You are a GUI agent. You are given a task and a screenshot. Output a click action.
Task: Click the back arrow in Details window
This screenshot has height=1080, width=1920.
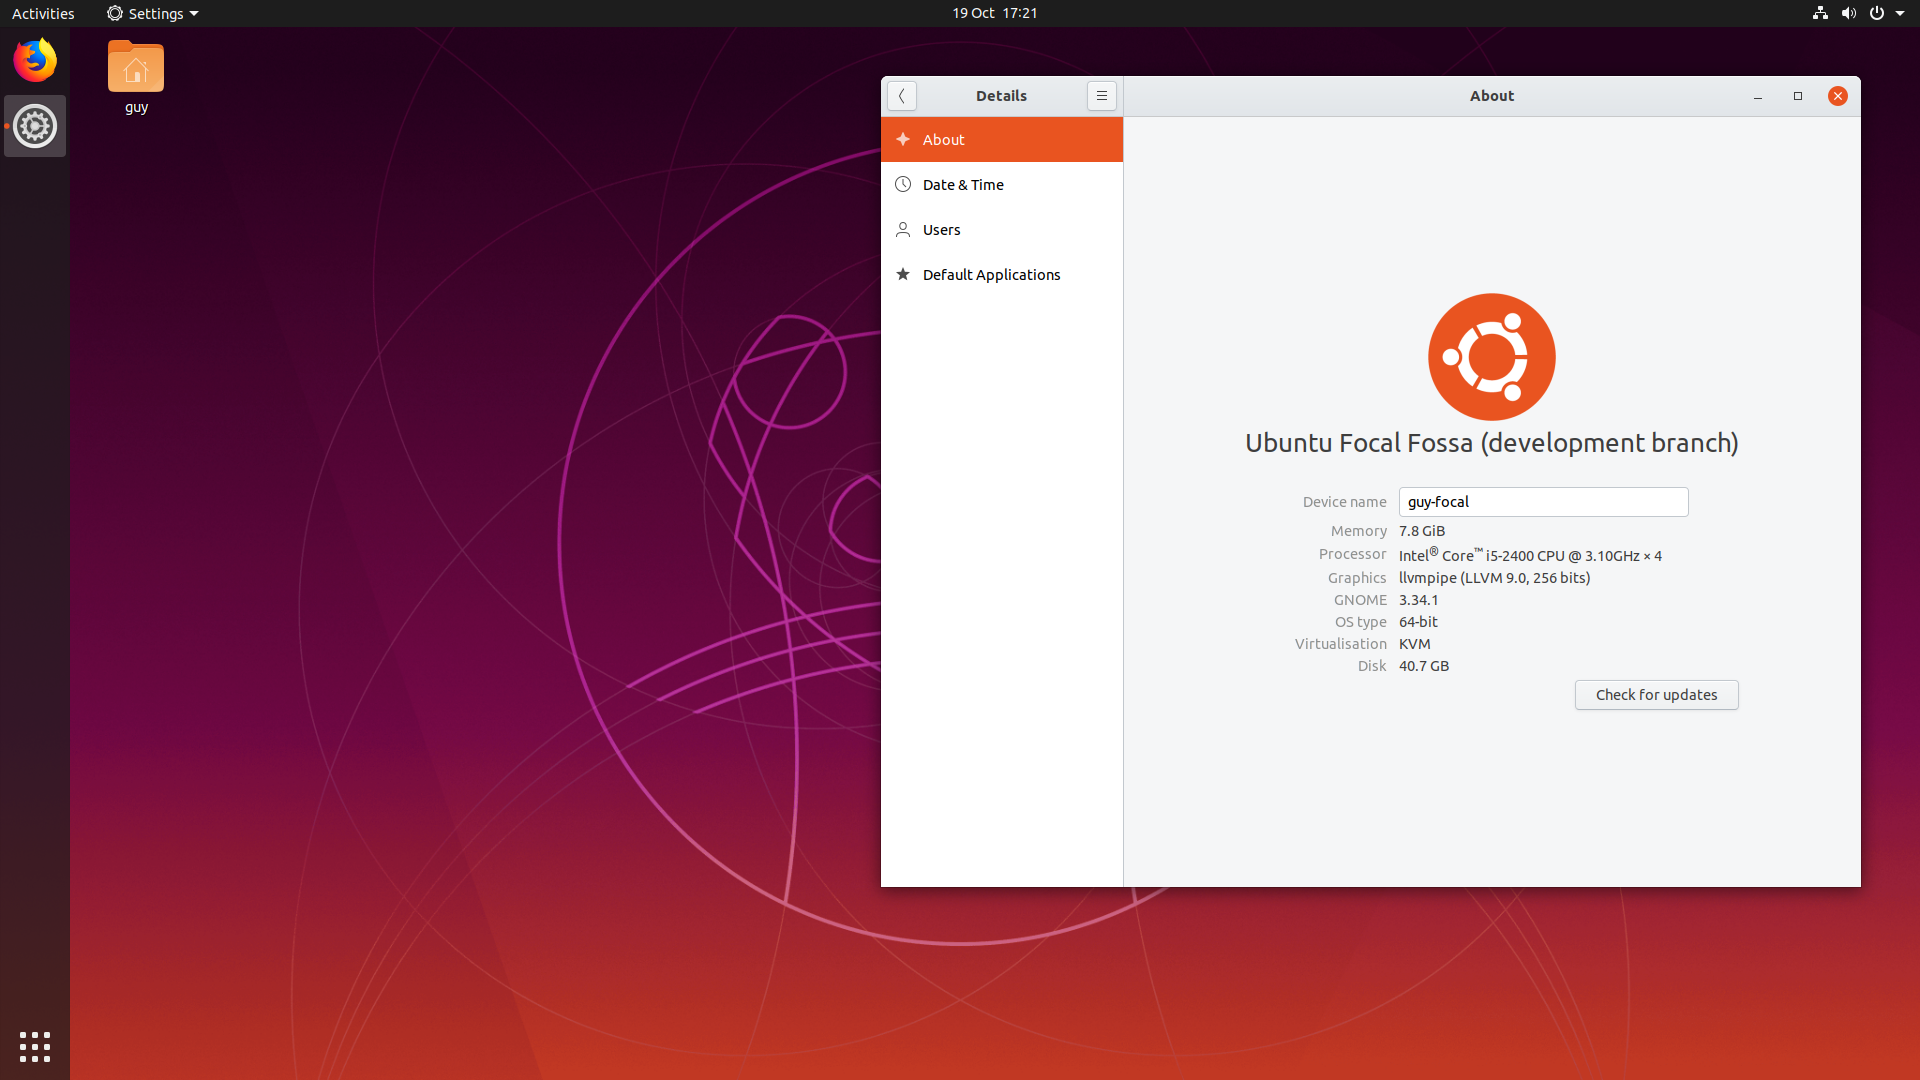[902, 95]
